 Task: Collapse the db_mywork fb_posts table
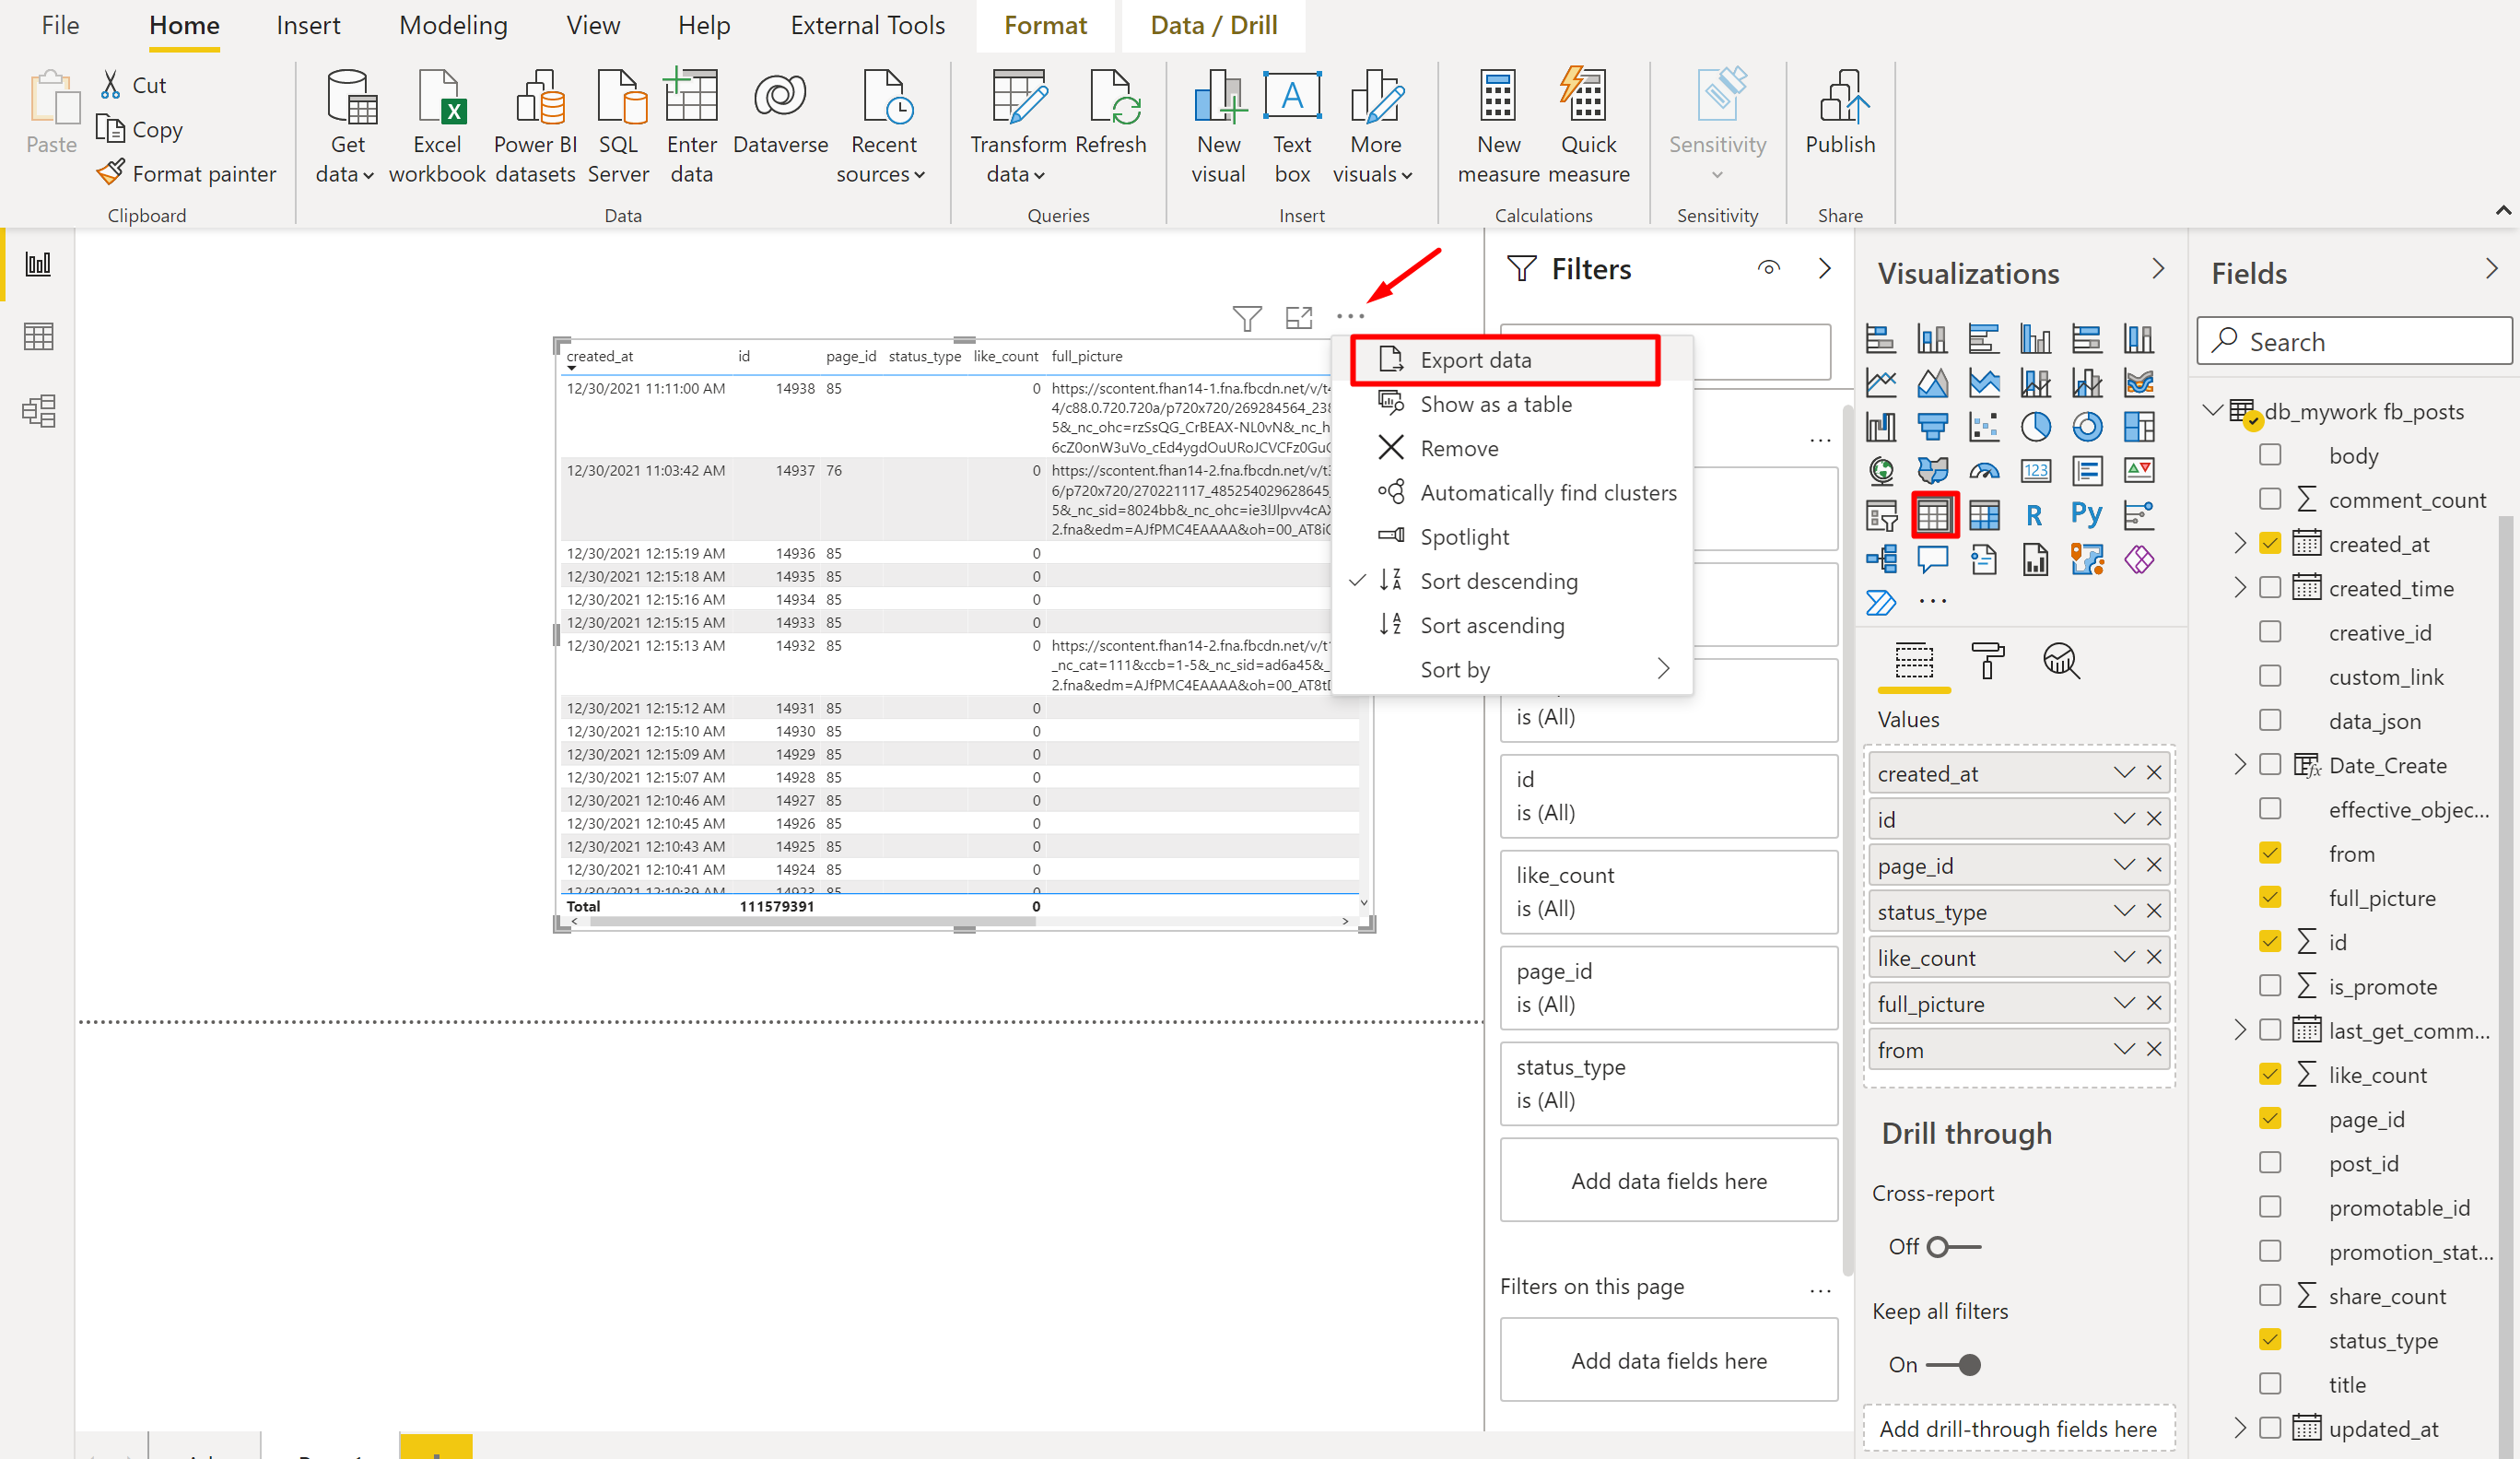tap(2213, 411)
